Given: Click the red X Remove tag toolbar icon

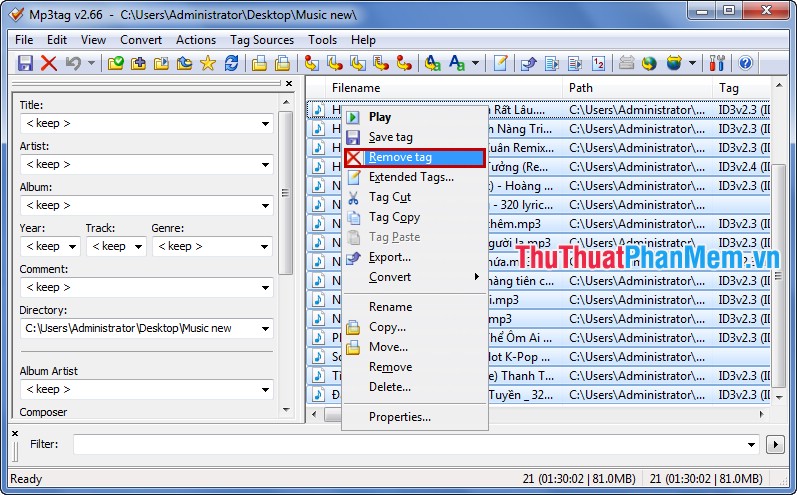Looking at the screenshot, I should pyautogui.click(x=49, y=63).
